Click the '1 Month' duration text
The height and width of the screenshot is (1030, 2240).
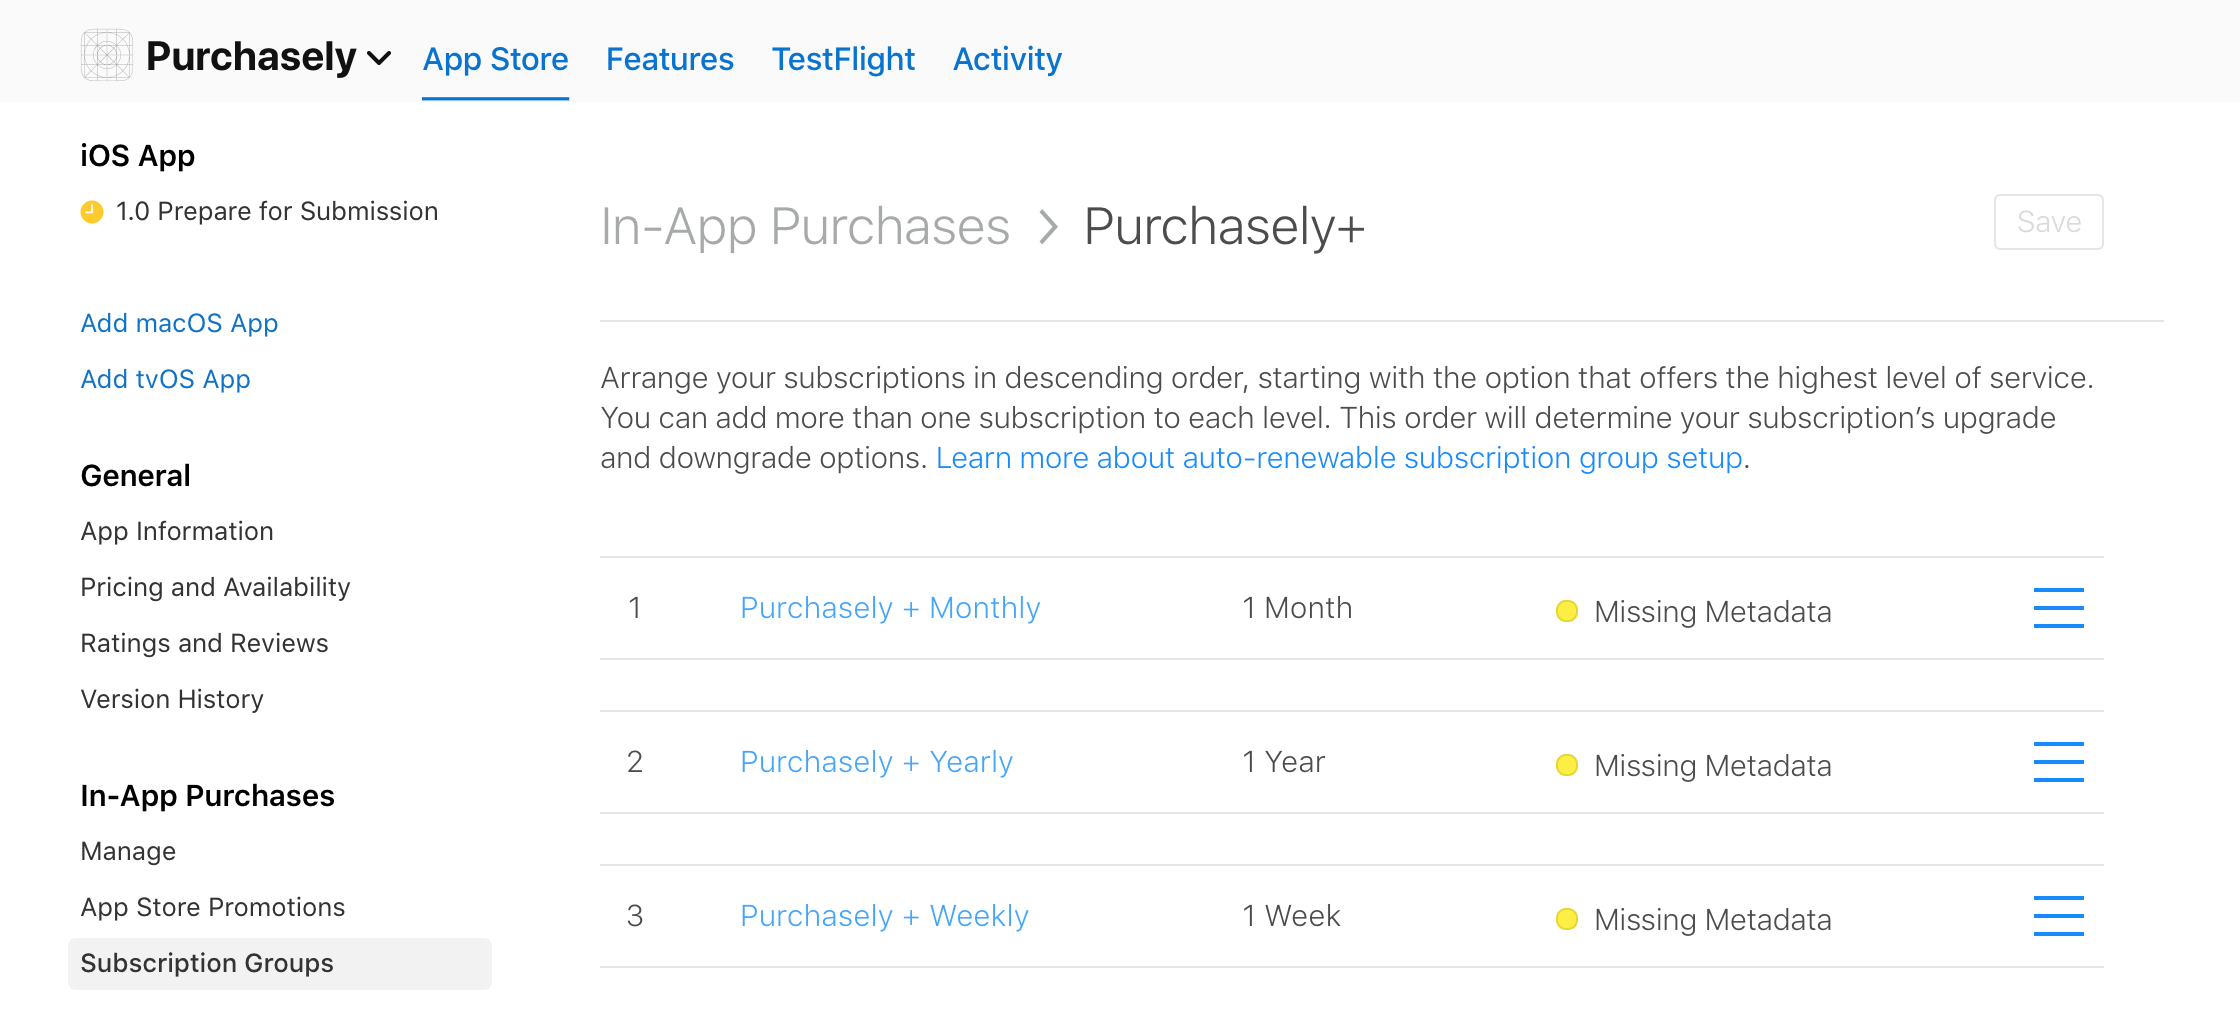tap(1297, 608)
